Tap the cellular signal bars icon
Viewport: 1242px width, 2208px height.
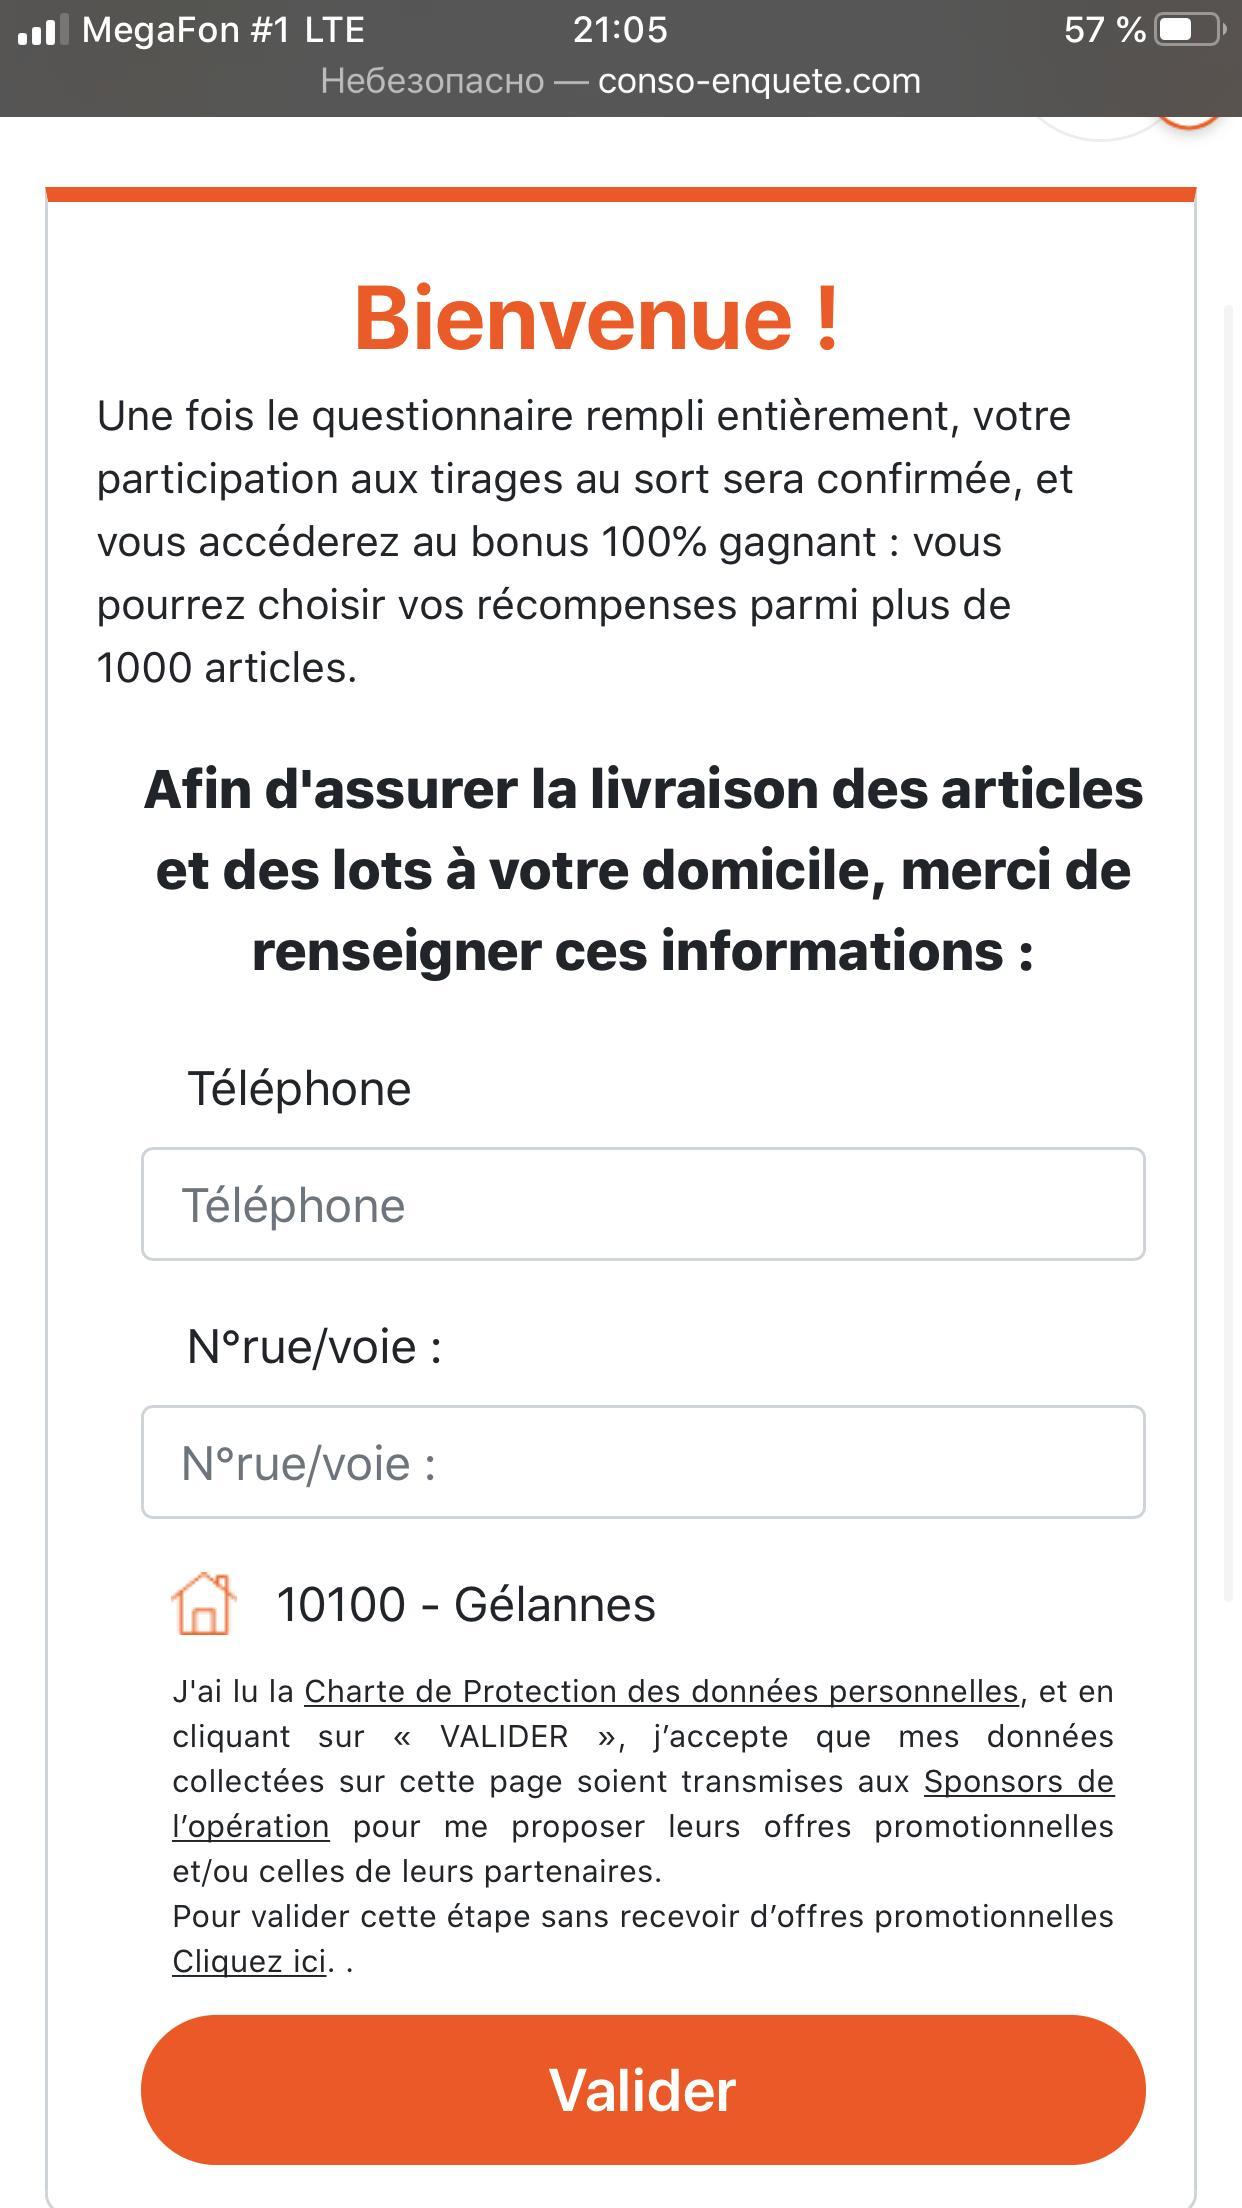[42, 30]
